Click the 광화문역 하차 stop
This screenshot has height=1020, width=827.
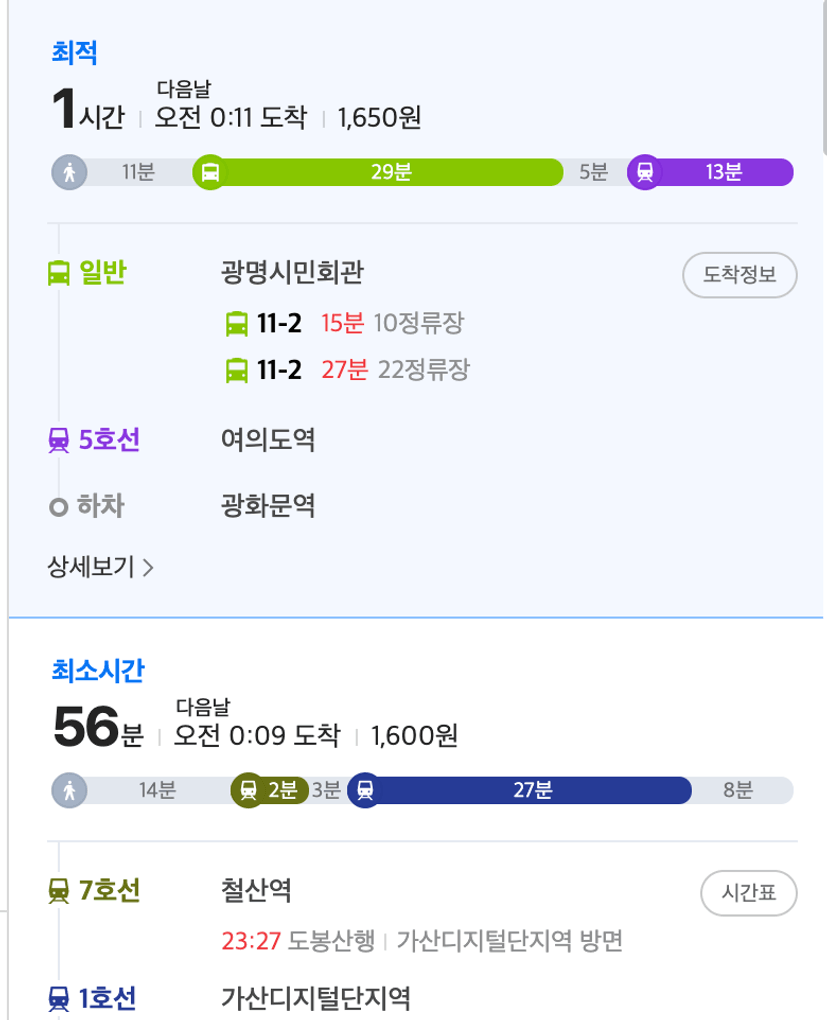pos(268,505)
